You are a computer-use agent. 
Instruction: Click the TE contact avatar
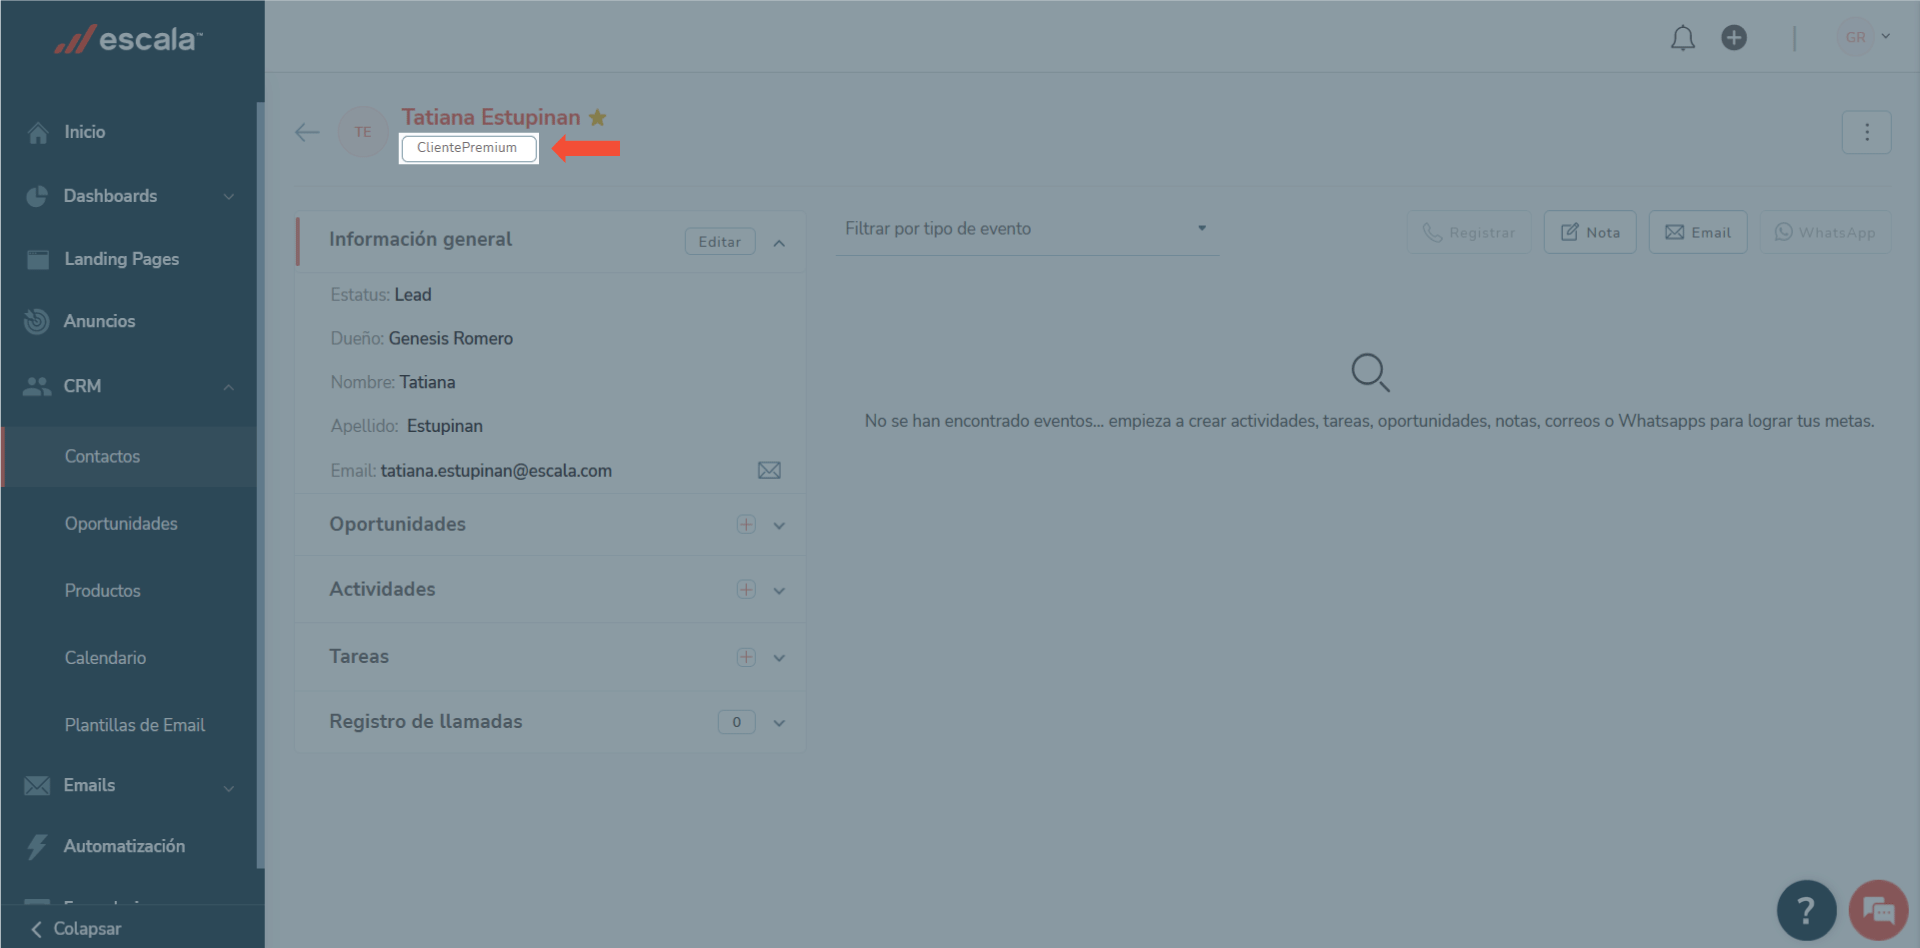[363, 132]
